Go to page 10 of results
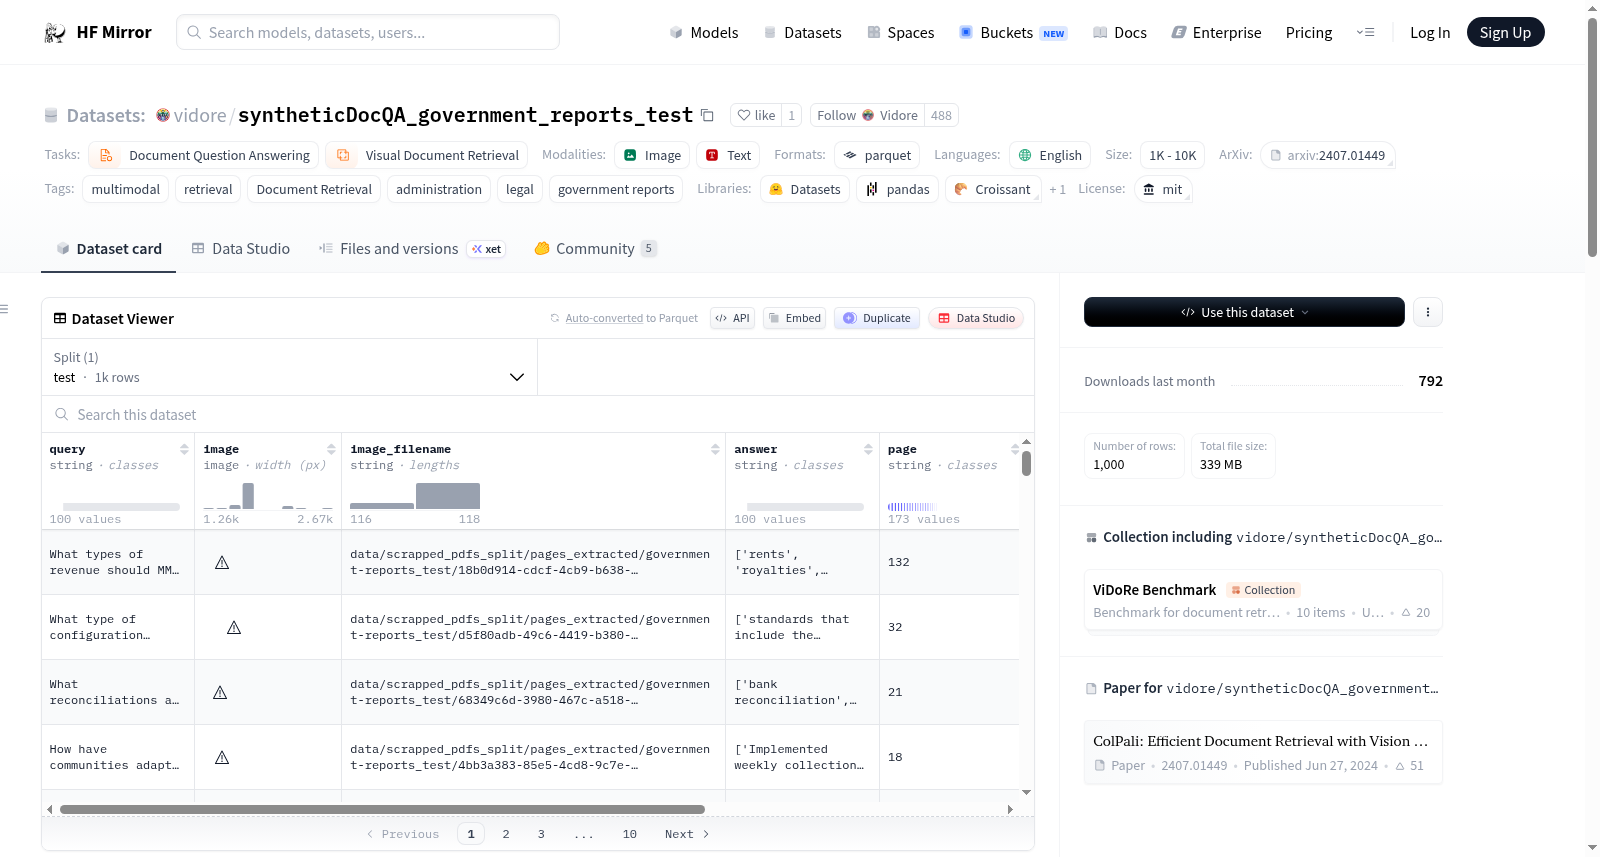 click(630, 834)
